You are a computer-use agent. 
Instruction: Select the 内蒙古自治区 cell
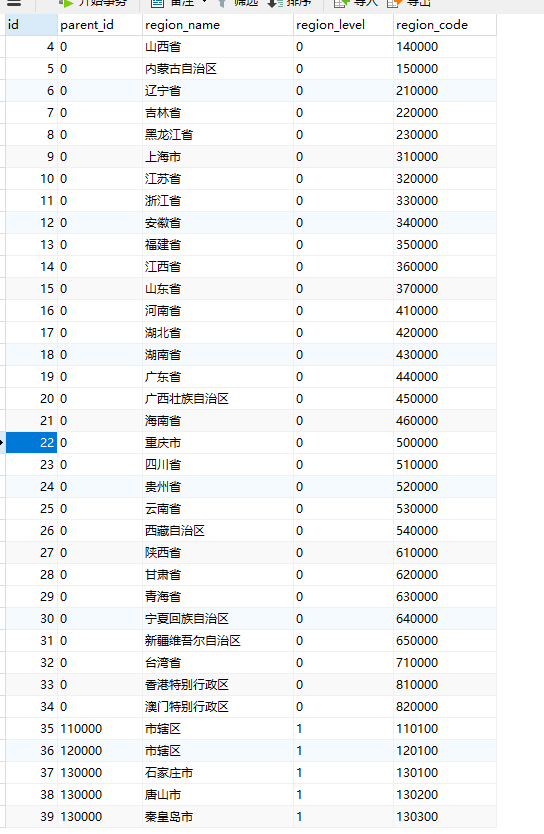[x=217, y=69]
